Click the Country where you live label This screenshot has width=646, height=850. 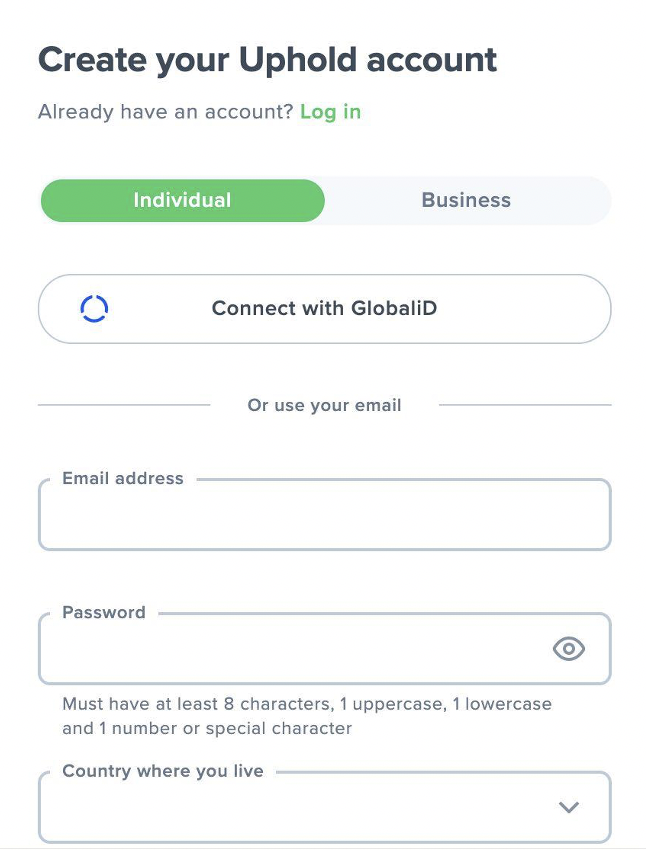click(x=163, y=771)
